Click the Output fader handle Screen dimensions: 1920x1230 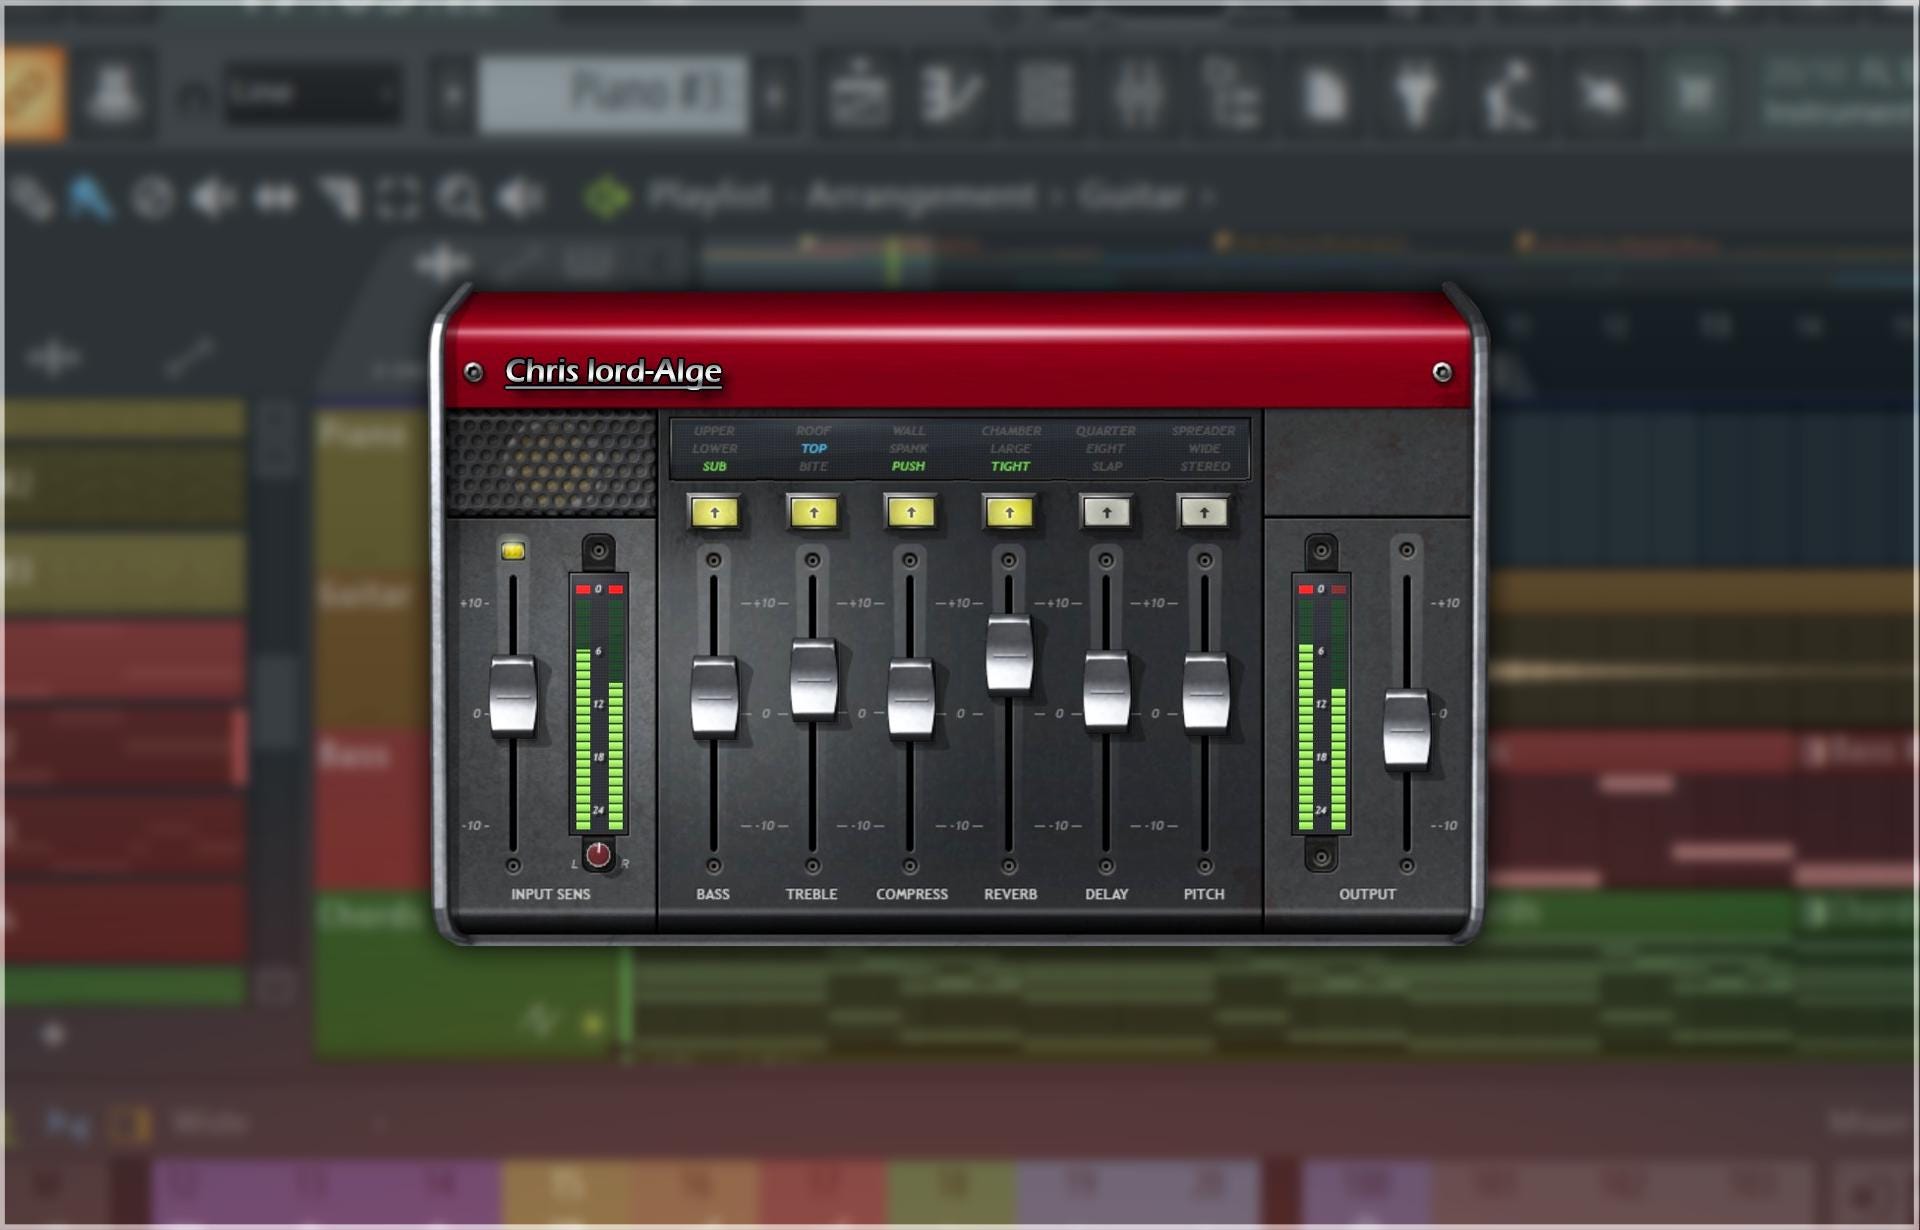1406,729
